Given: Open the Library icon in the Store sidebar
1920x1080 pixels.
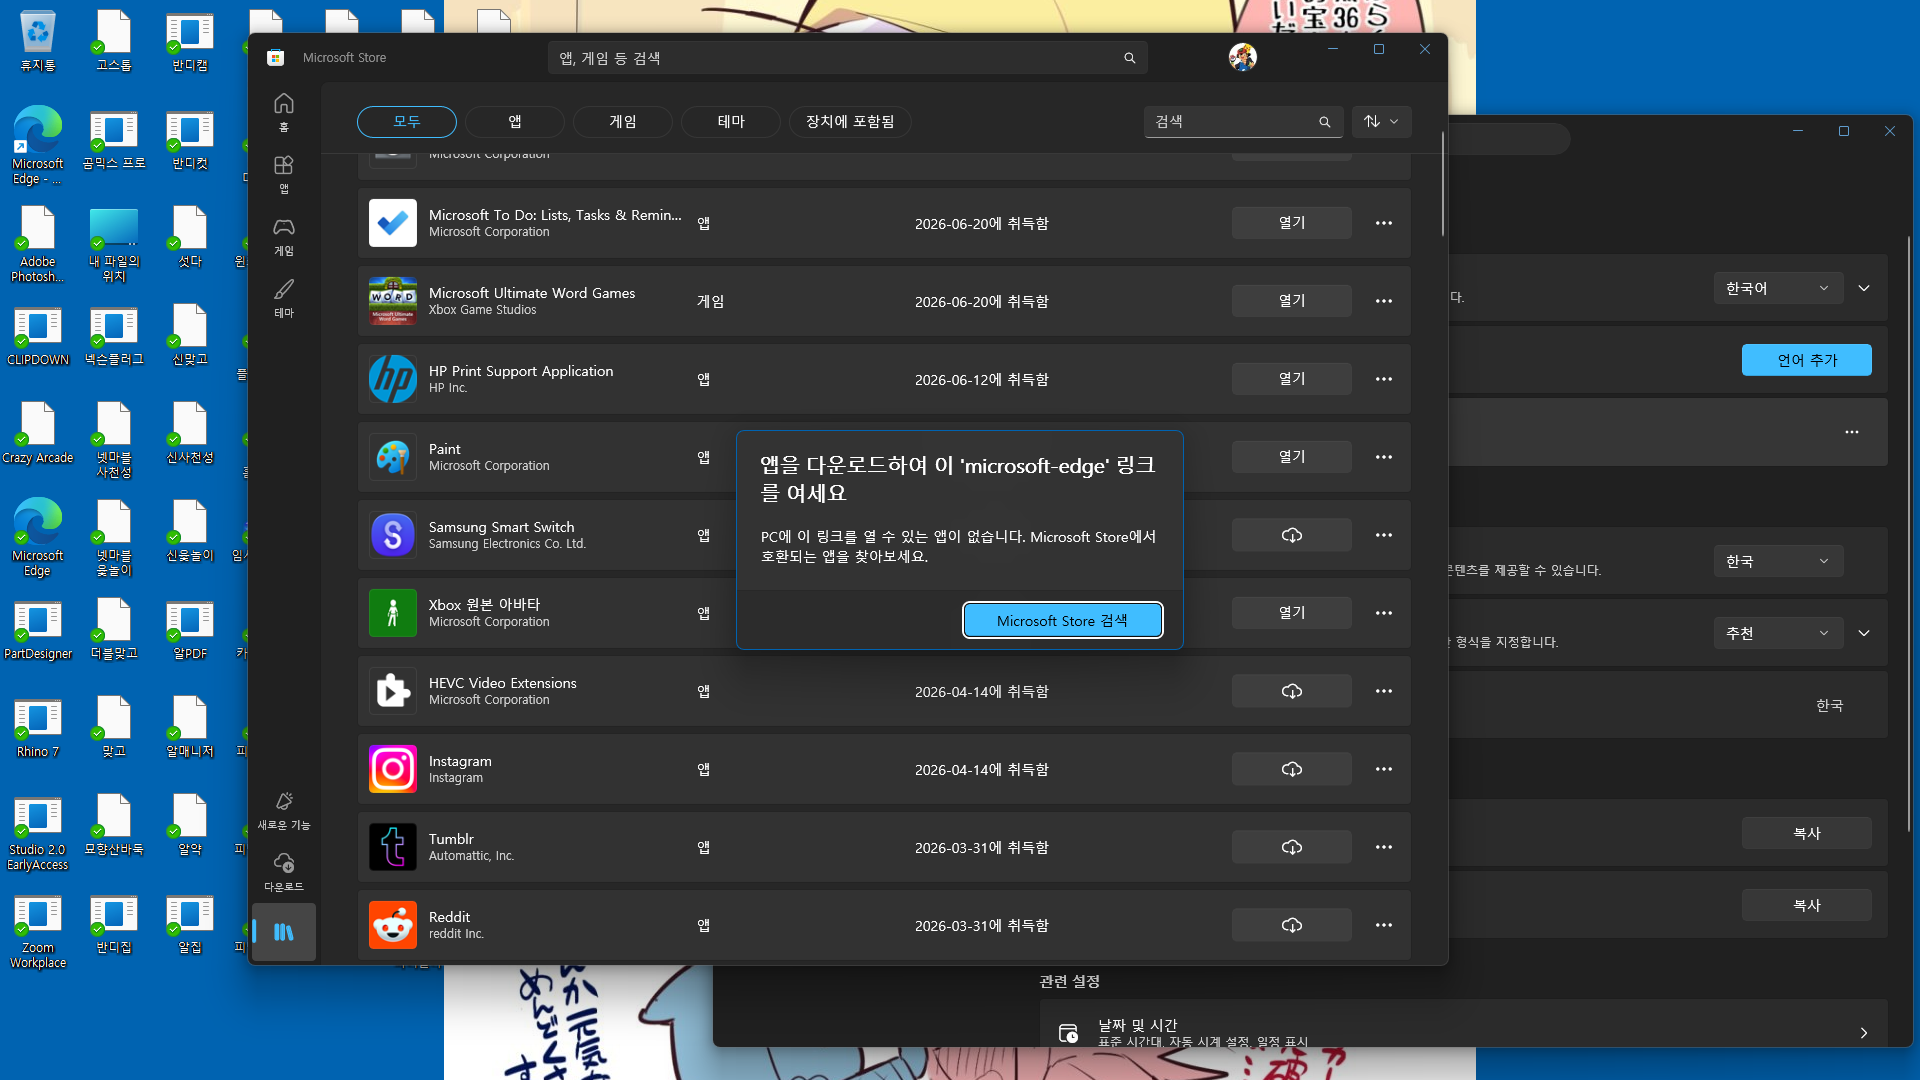Looking at the screenshot, I should click(x=284, y=932).
